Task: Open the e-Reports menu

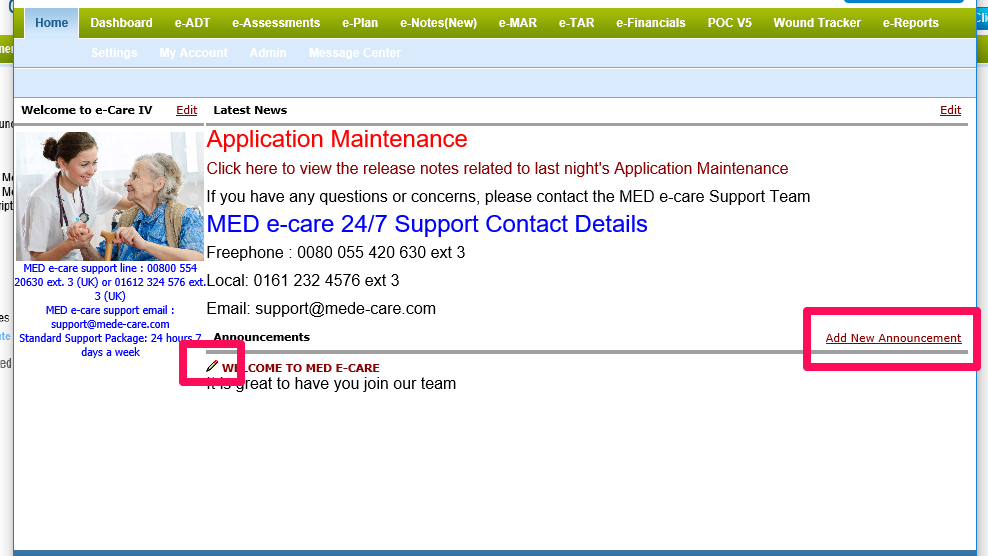Action: click(910, 23)
